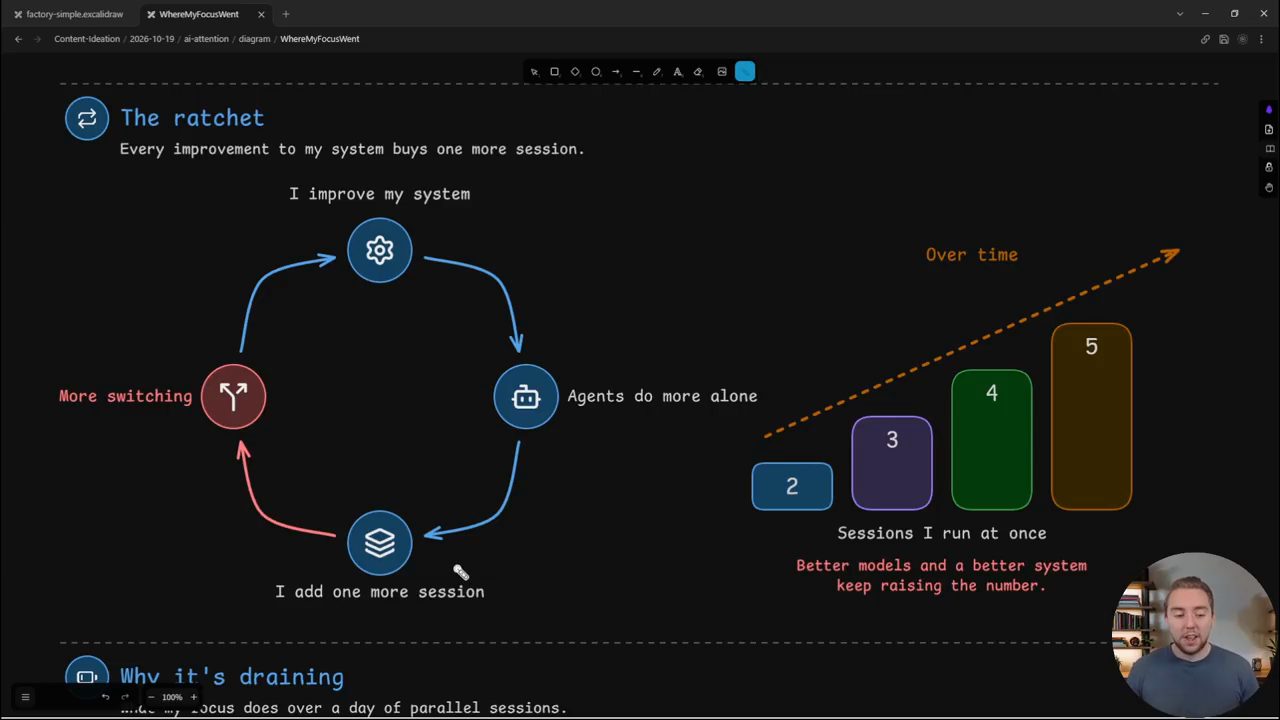The height and width of the screenshot is (720, 1280).
Task: Open the diagram breadcrumb folder
Action: (x=254, y=39)
